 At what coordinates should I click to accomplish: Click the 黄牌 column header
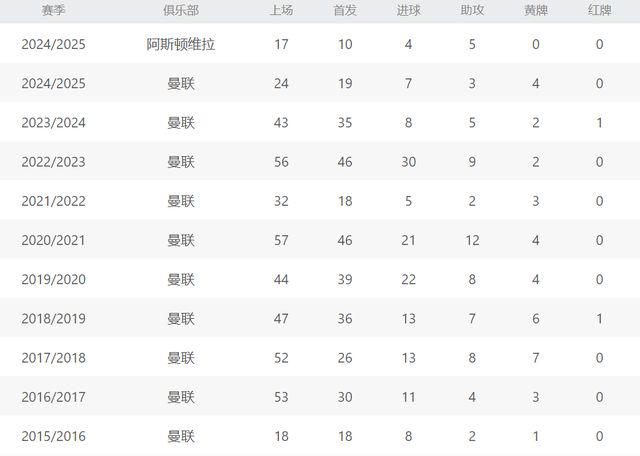[x=536, y=10]
